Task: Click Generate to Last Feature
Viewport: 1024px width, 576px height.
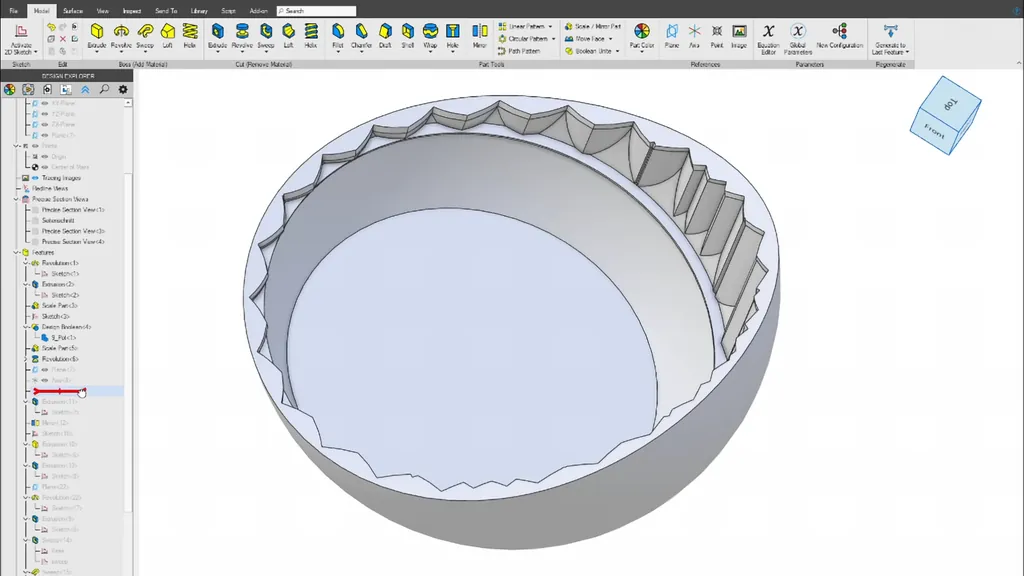Action: click(890, 39)
